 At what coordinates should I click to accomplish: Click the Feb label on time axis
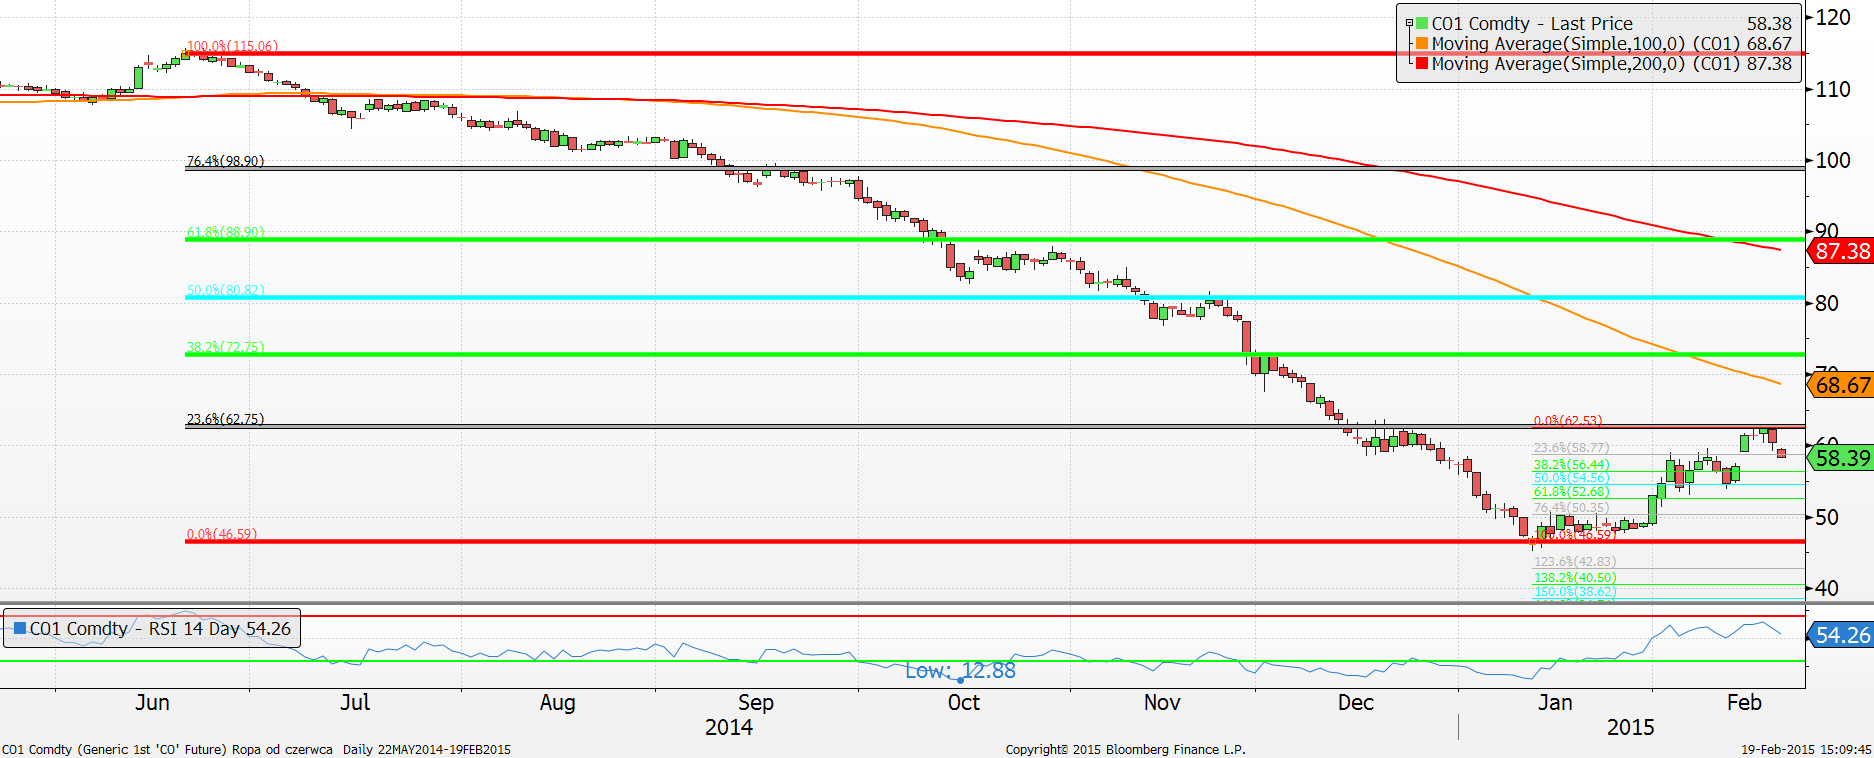click(1744, 702)
